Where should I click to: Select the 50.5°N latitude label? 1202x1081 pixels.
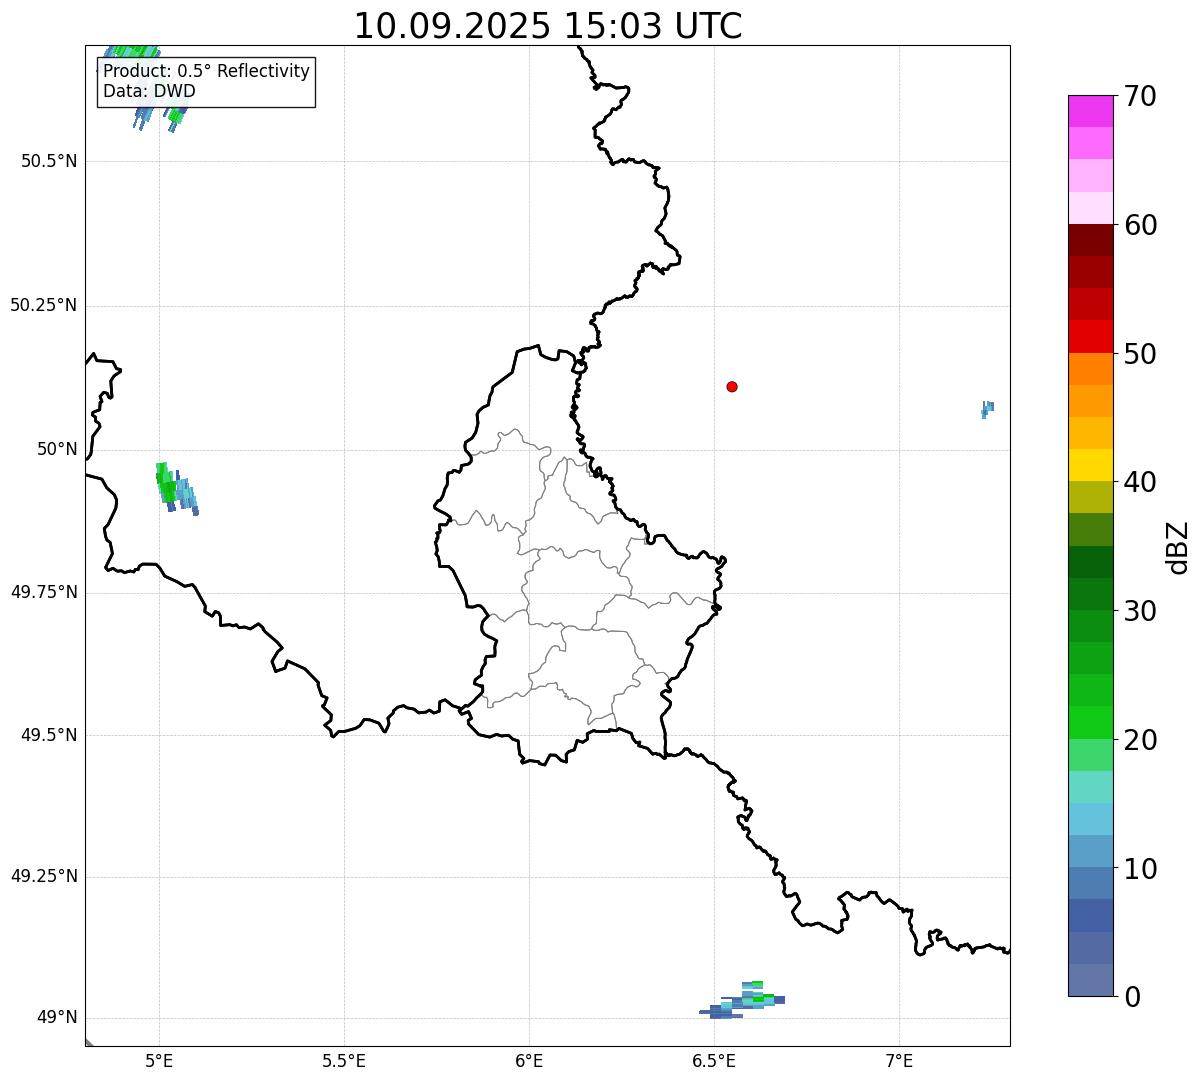49,162
